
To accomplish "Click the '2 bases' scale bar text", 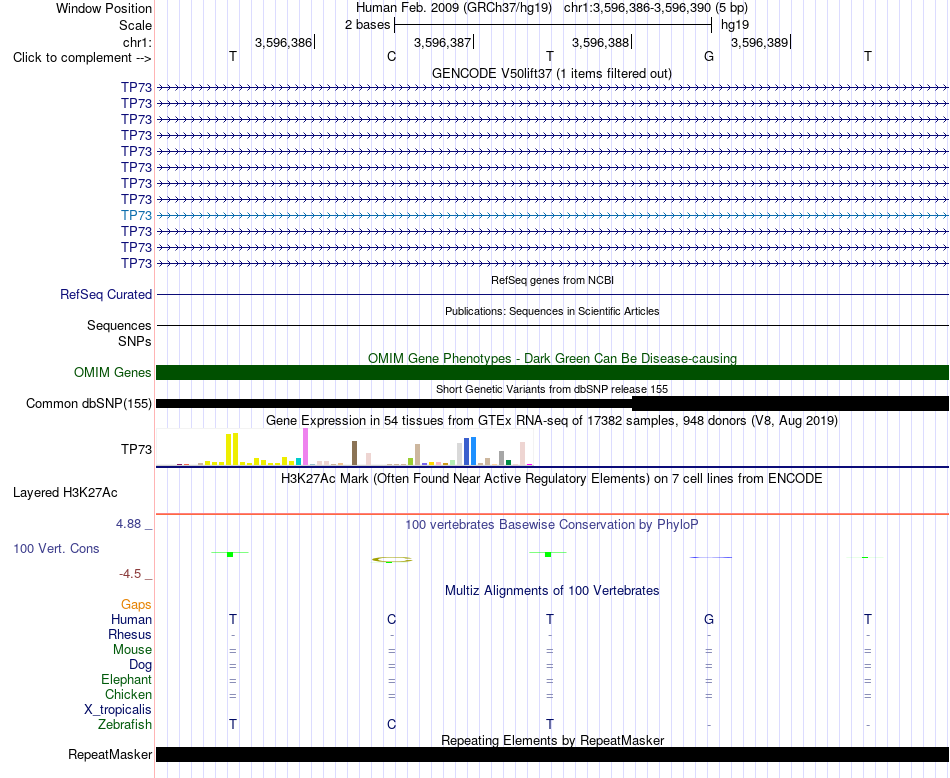I will point(367,25).
